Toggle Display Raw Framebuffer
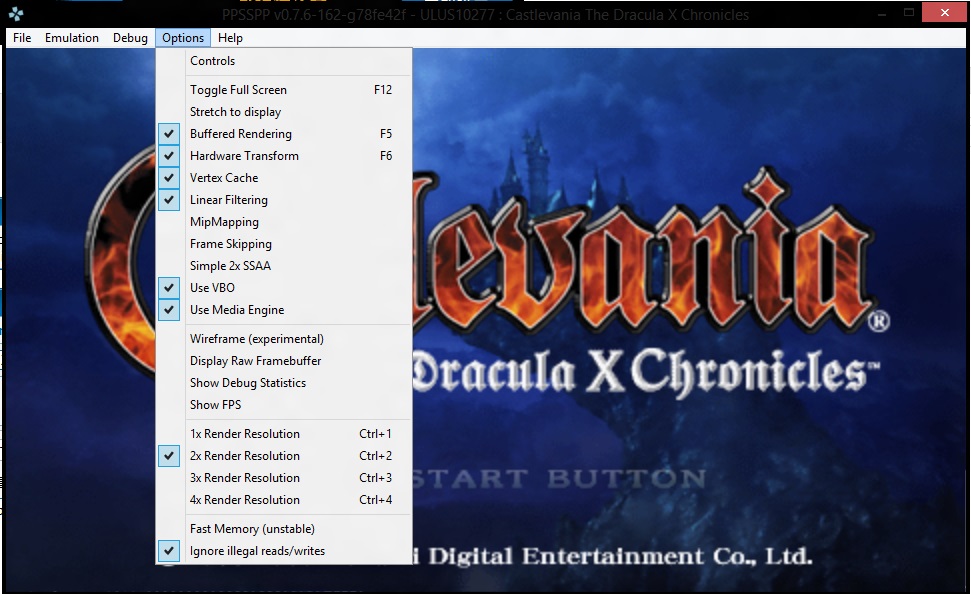The height and width of the screenshot is (594, 971). [284, 360]
